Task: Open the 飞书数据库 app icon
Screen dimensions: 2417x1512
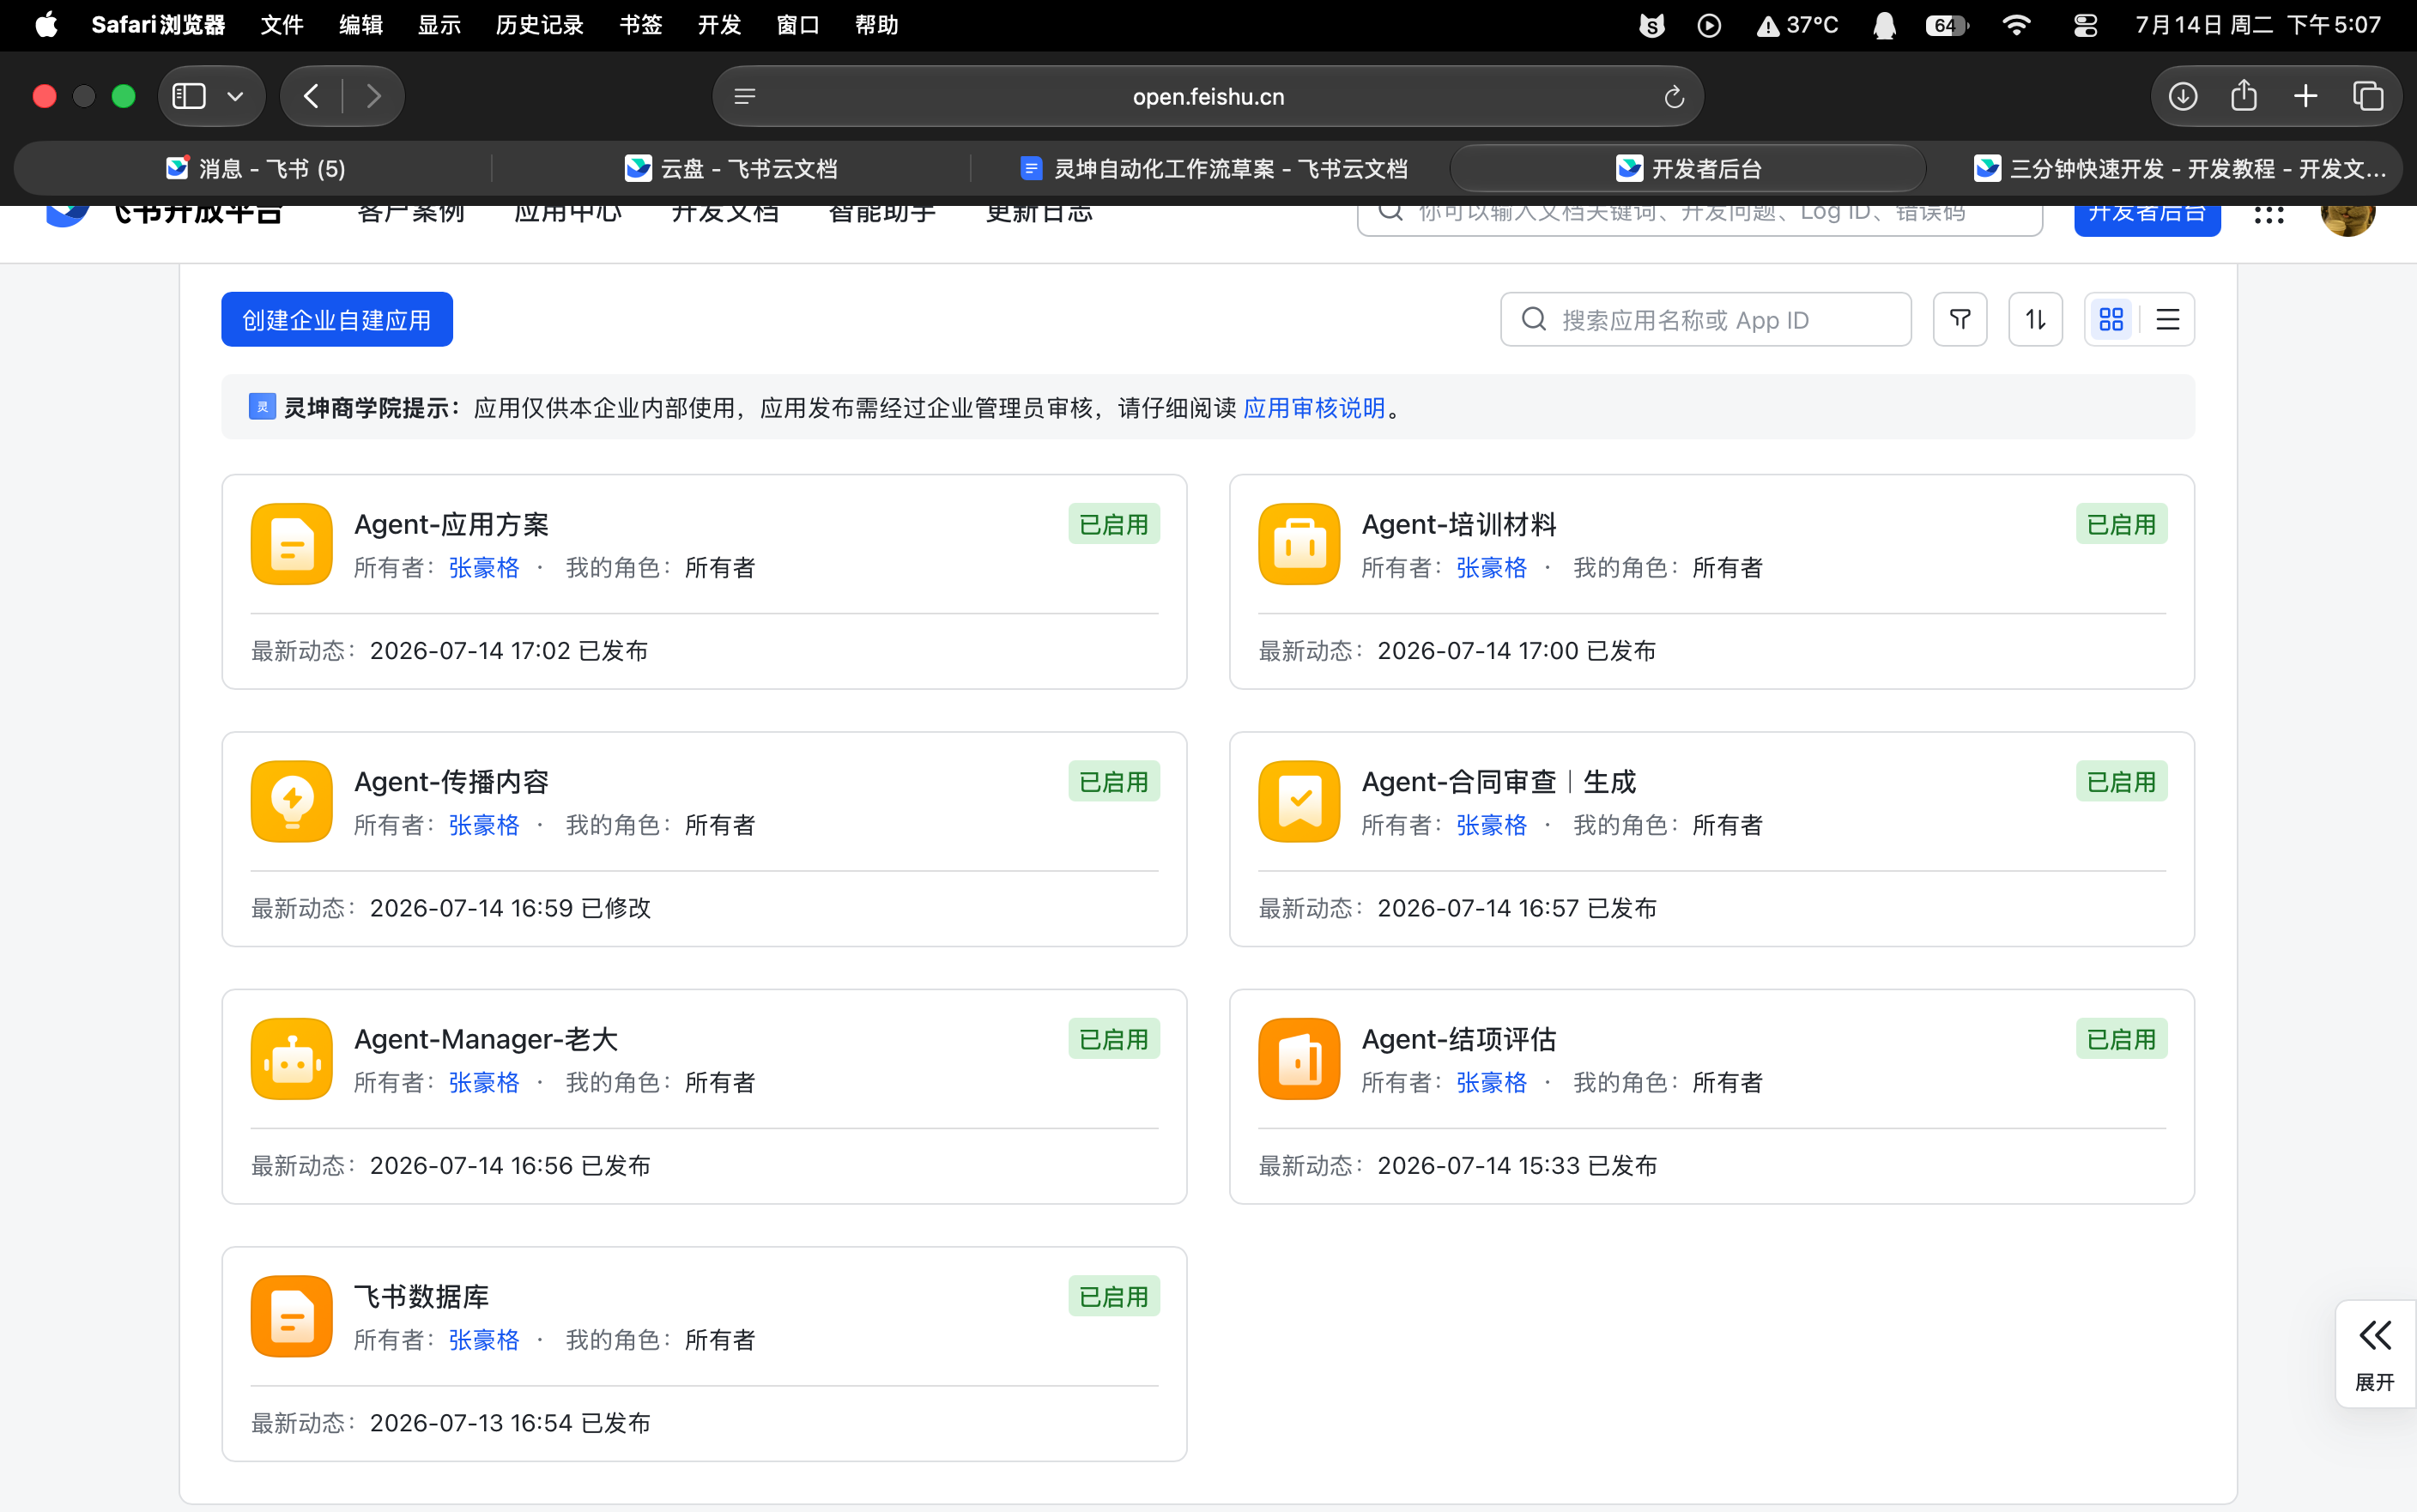Action: pyautogui.click(x=291, y=1316)
